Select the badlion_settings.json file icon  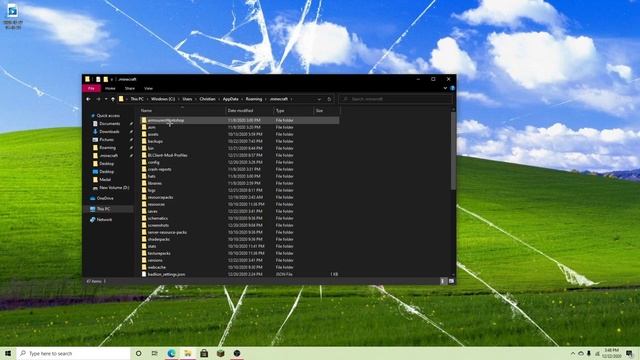pyautogui.click(x=144, y=274)
